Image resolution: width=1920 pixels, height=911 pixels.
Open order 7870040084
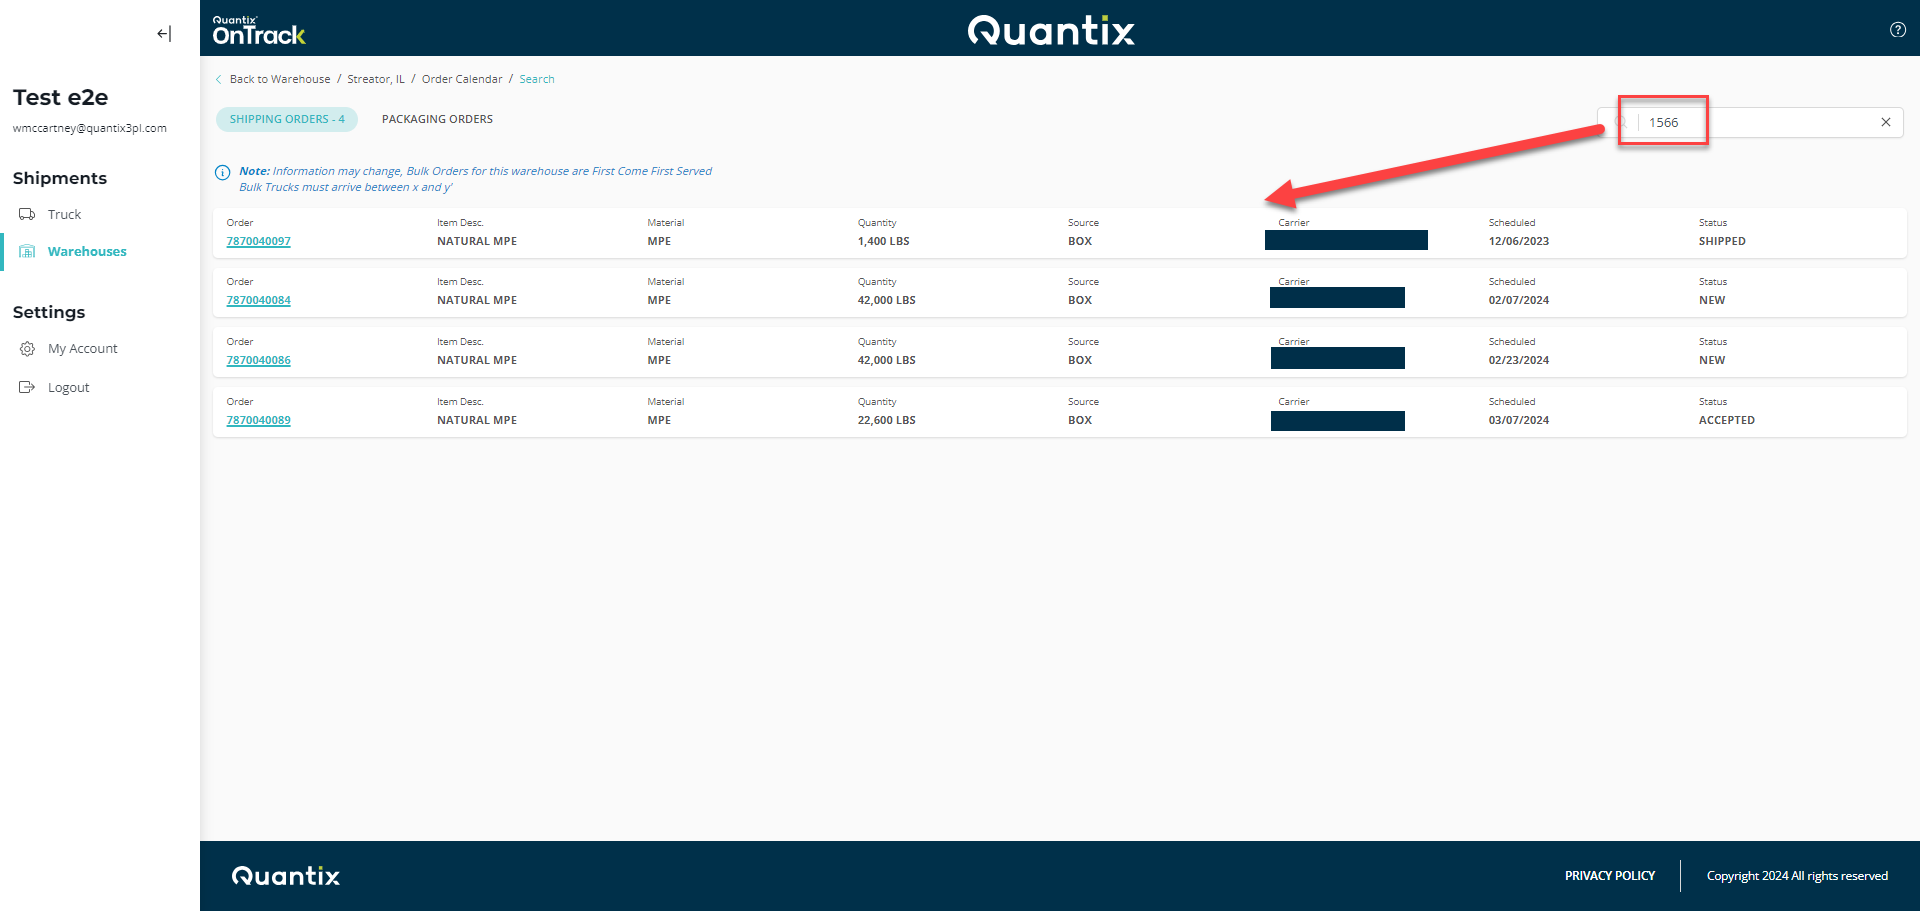coord(258,300)
